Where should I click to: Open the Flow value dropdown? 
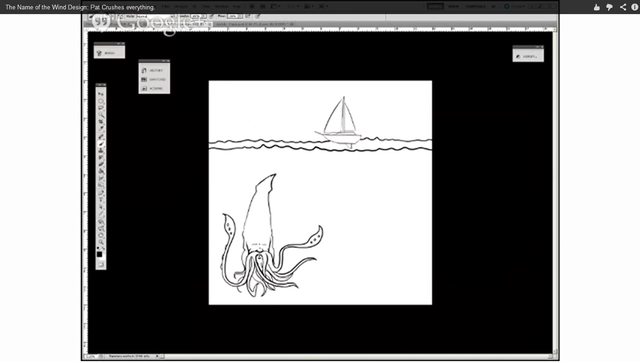click(234, 16)
